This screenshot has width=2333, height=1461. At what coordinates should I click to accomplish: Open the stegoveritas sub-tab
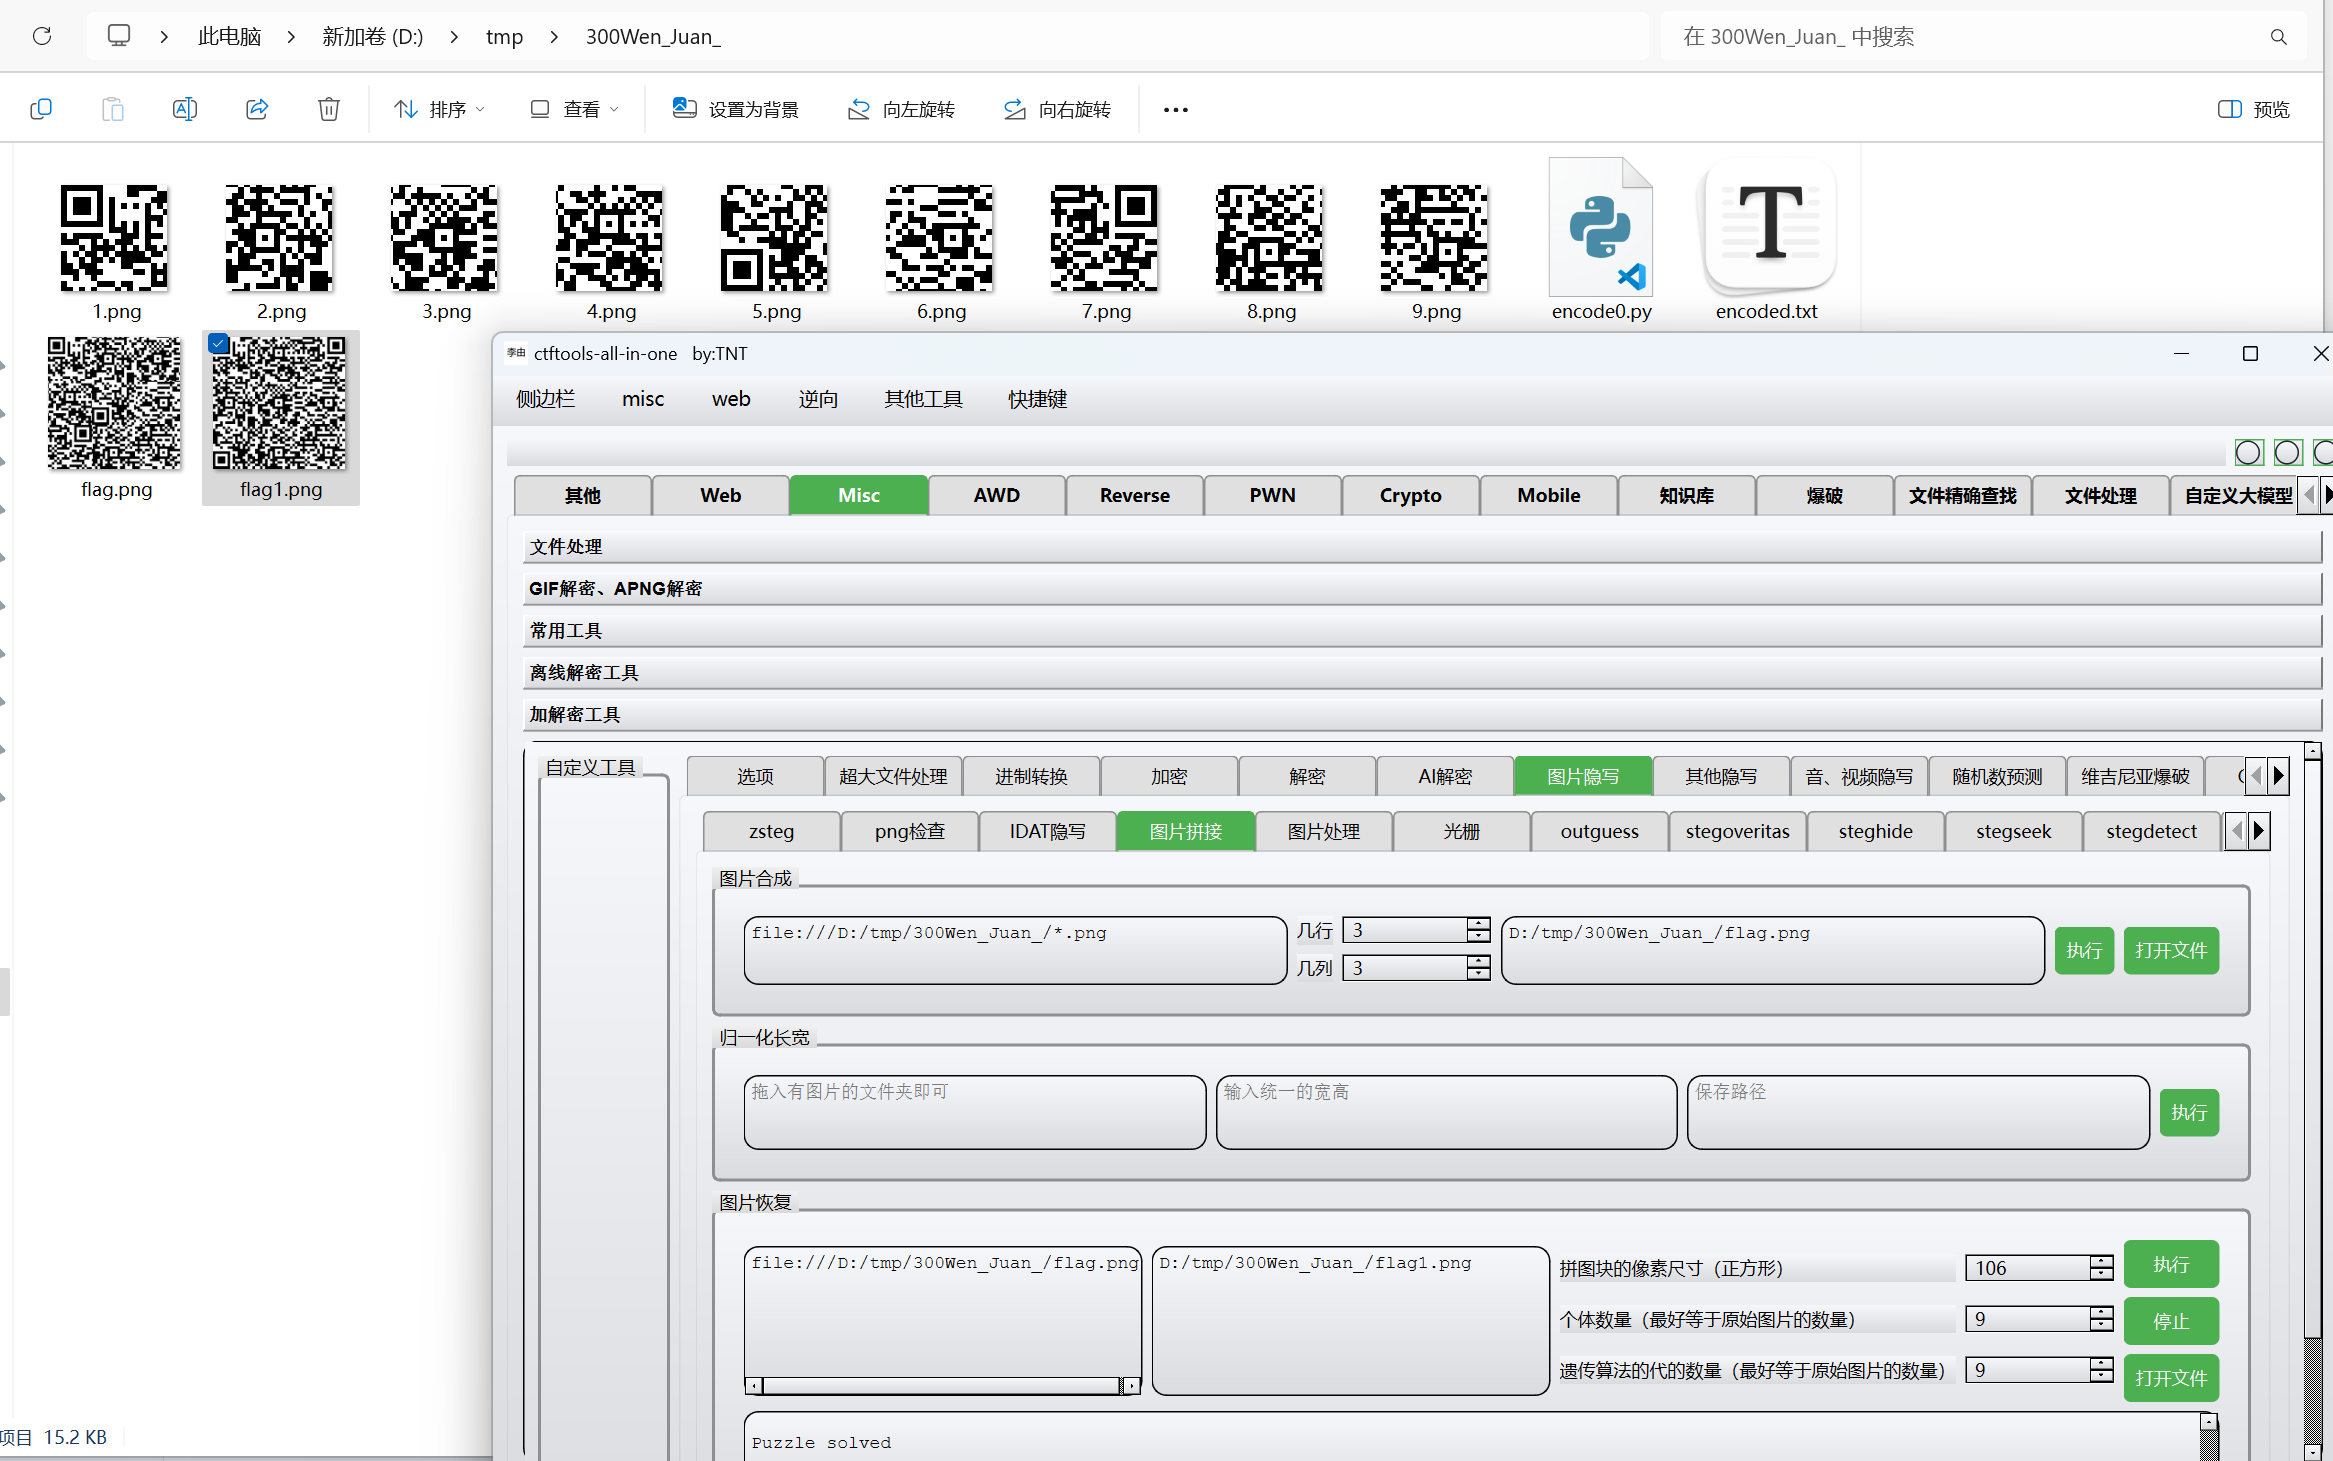pos(1737,831)
